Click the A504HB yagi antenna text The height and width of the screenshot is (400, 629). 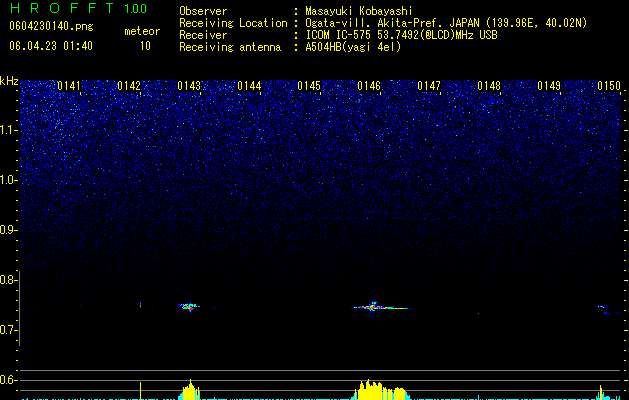coord(353,47)
